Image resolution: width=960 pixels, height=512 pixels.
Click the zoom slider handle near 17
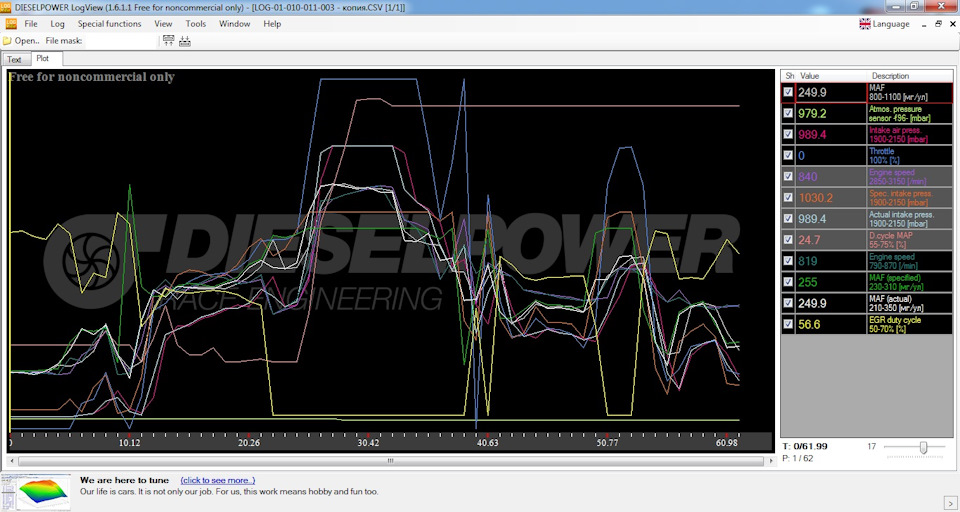pyautogui.click(x=923, y=448)
